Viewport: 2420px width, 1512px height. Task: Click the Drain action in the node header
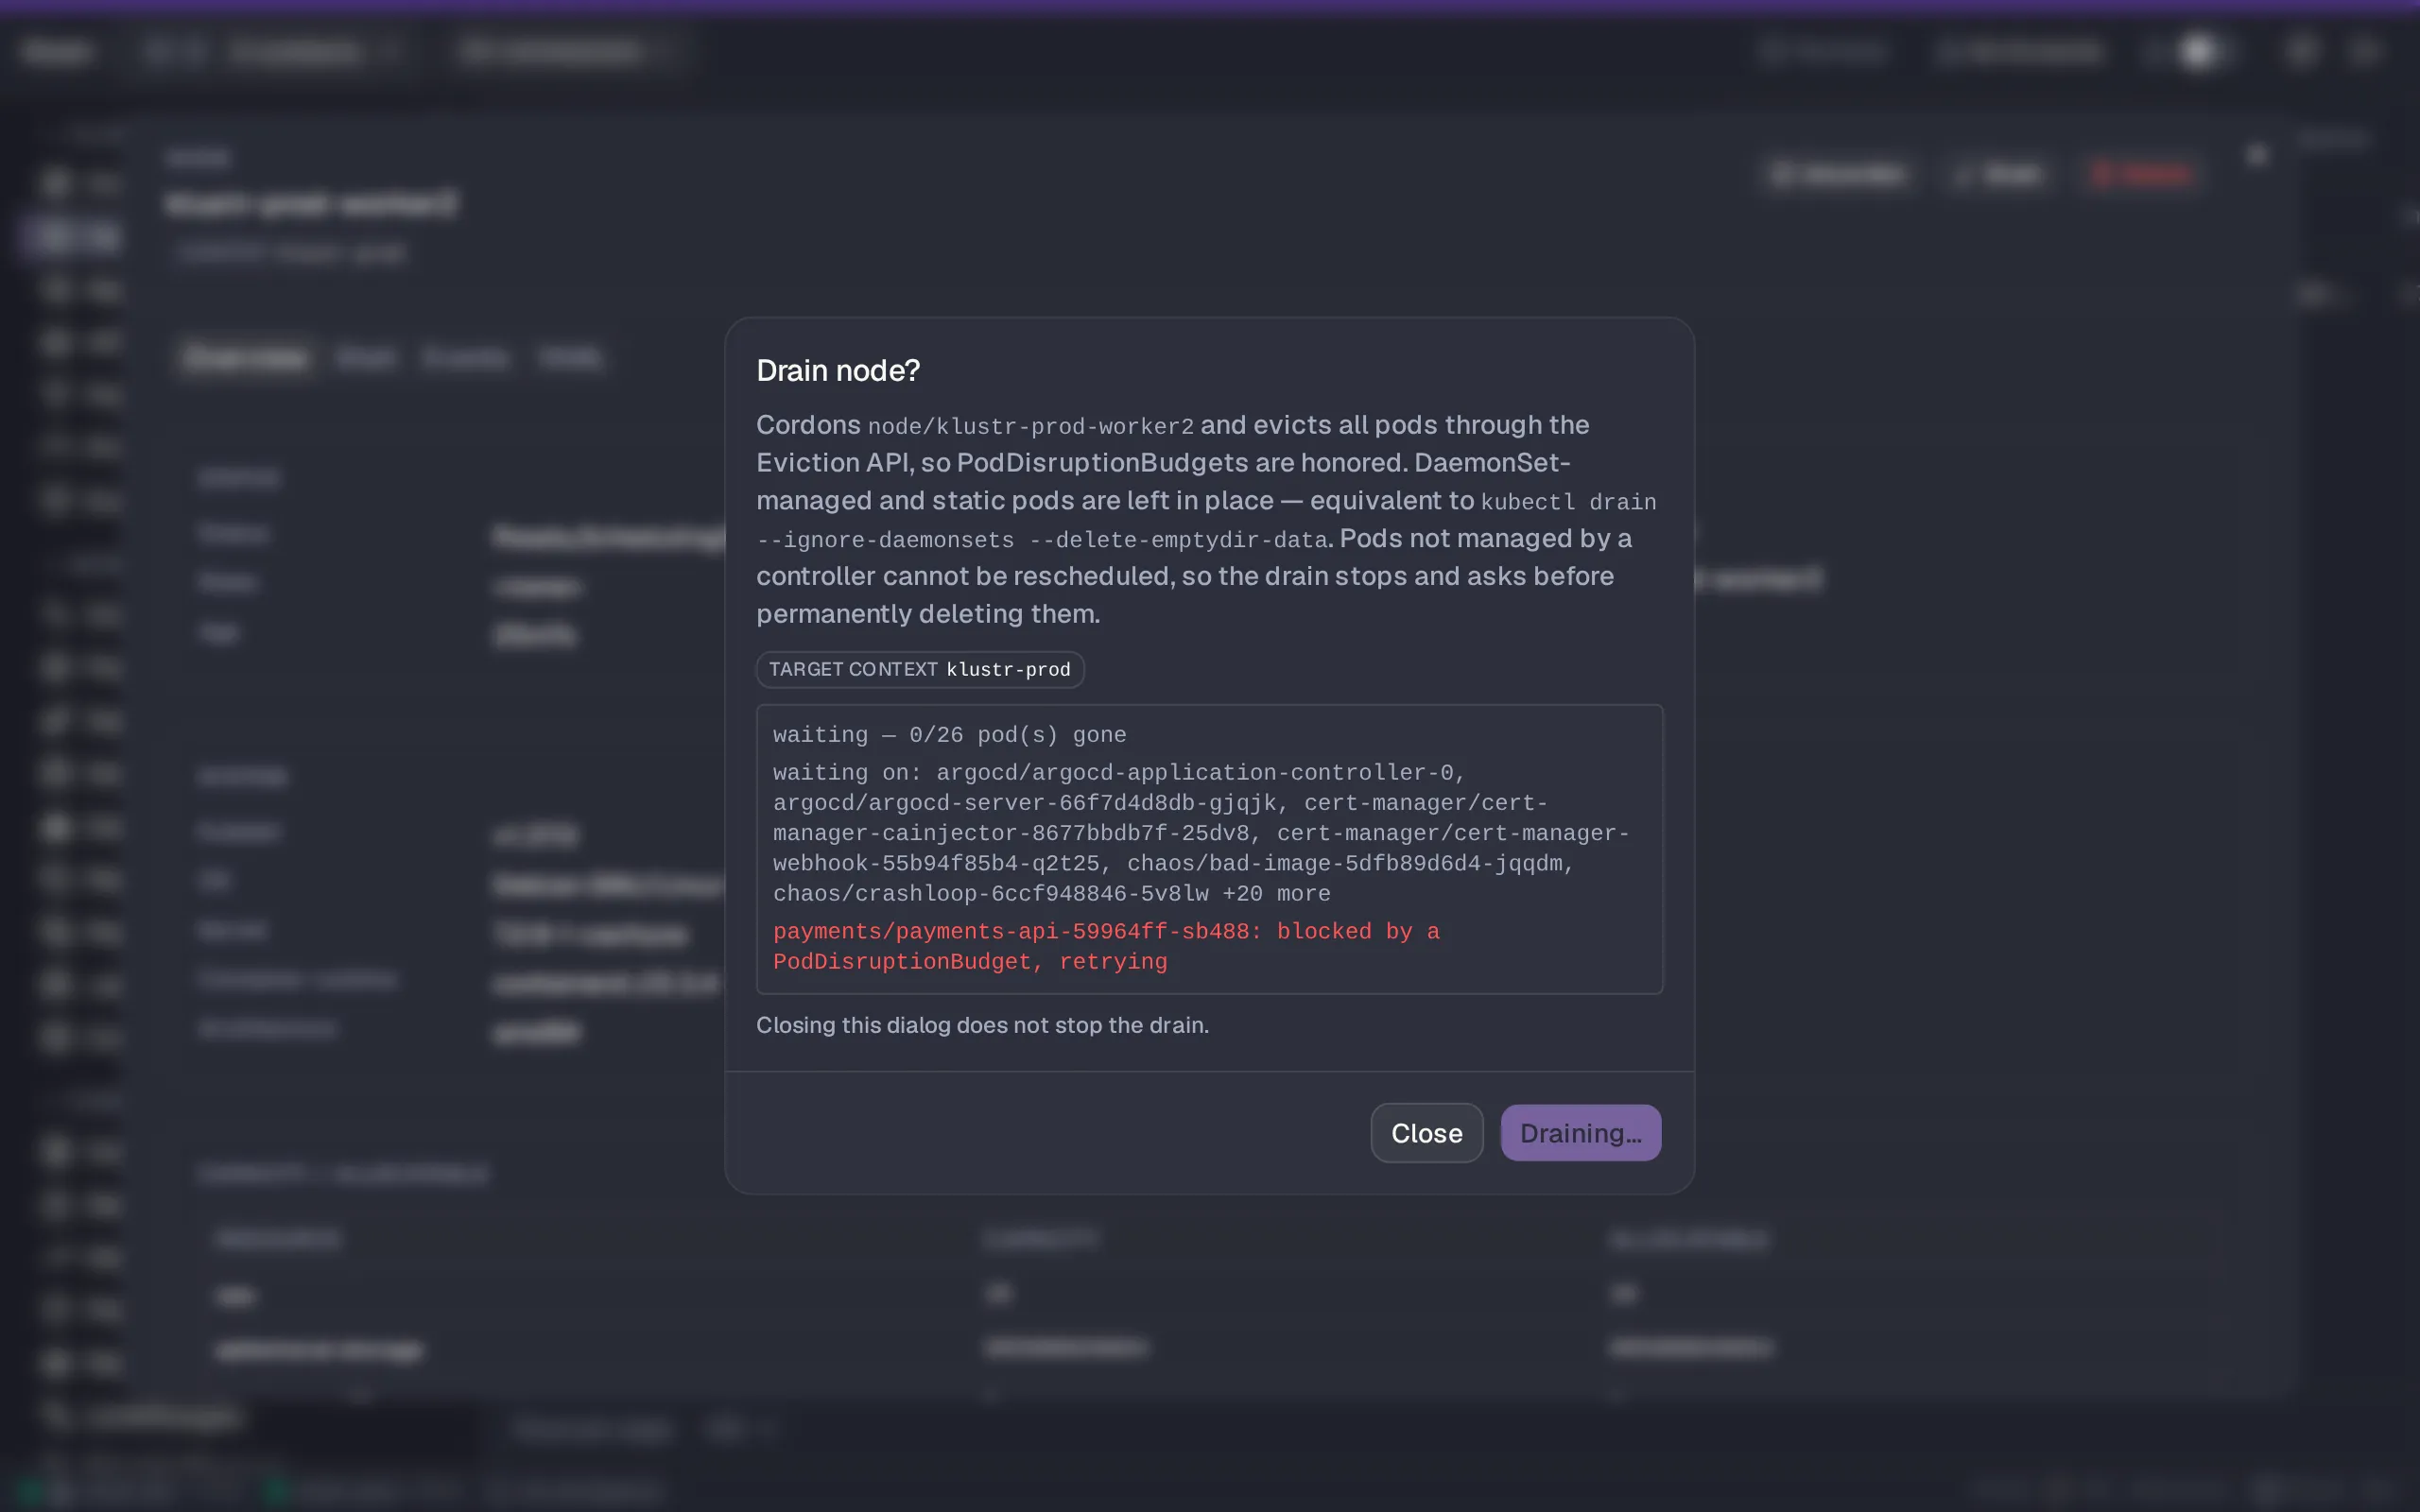tap(1998, 174)
